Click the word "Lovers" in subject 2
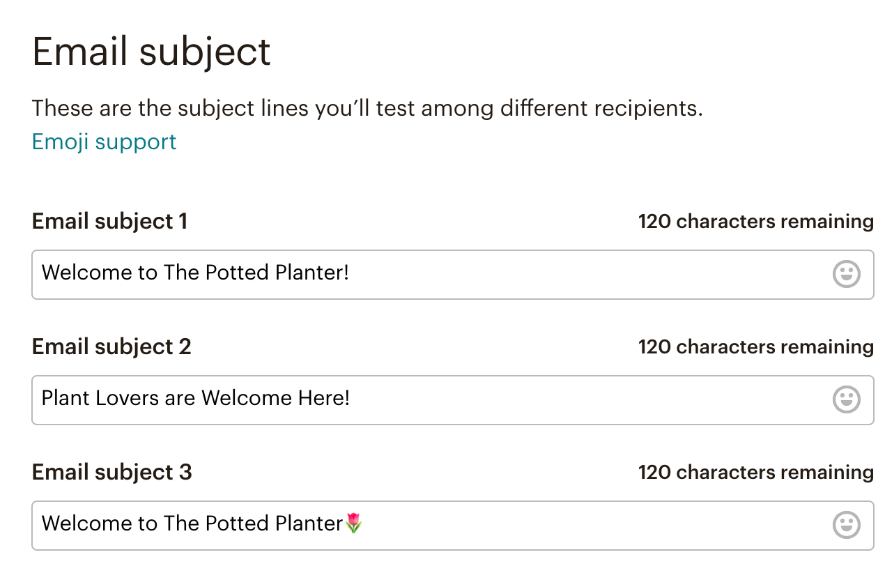The image size is (891, 588). pos(126,398)
